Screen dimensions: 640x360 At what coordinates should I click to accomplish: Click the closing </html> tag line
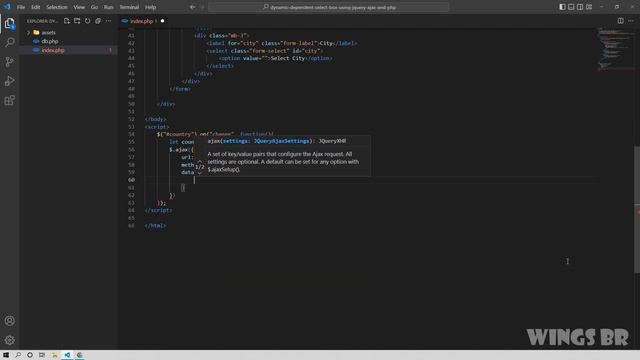coord(155,225)
